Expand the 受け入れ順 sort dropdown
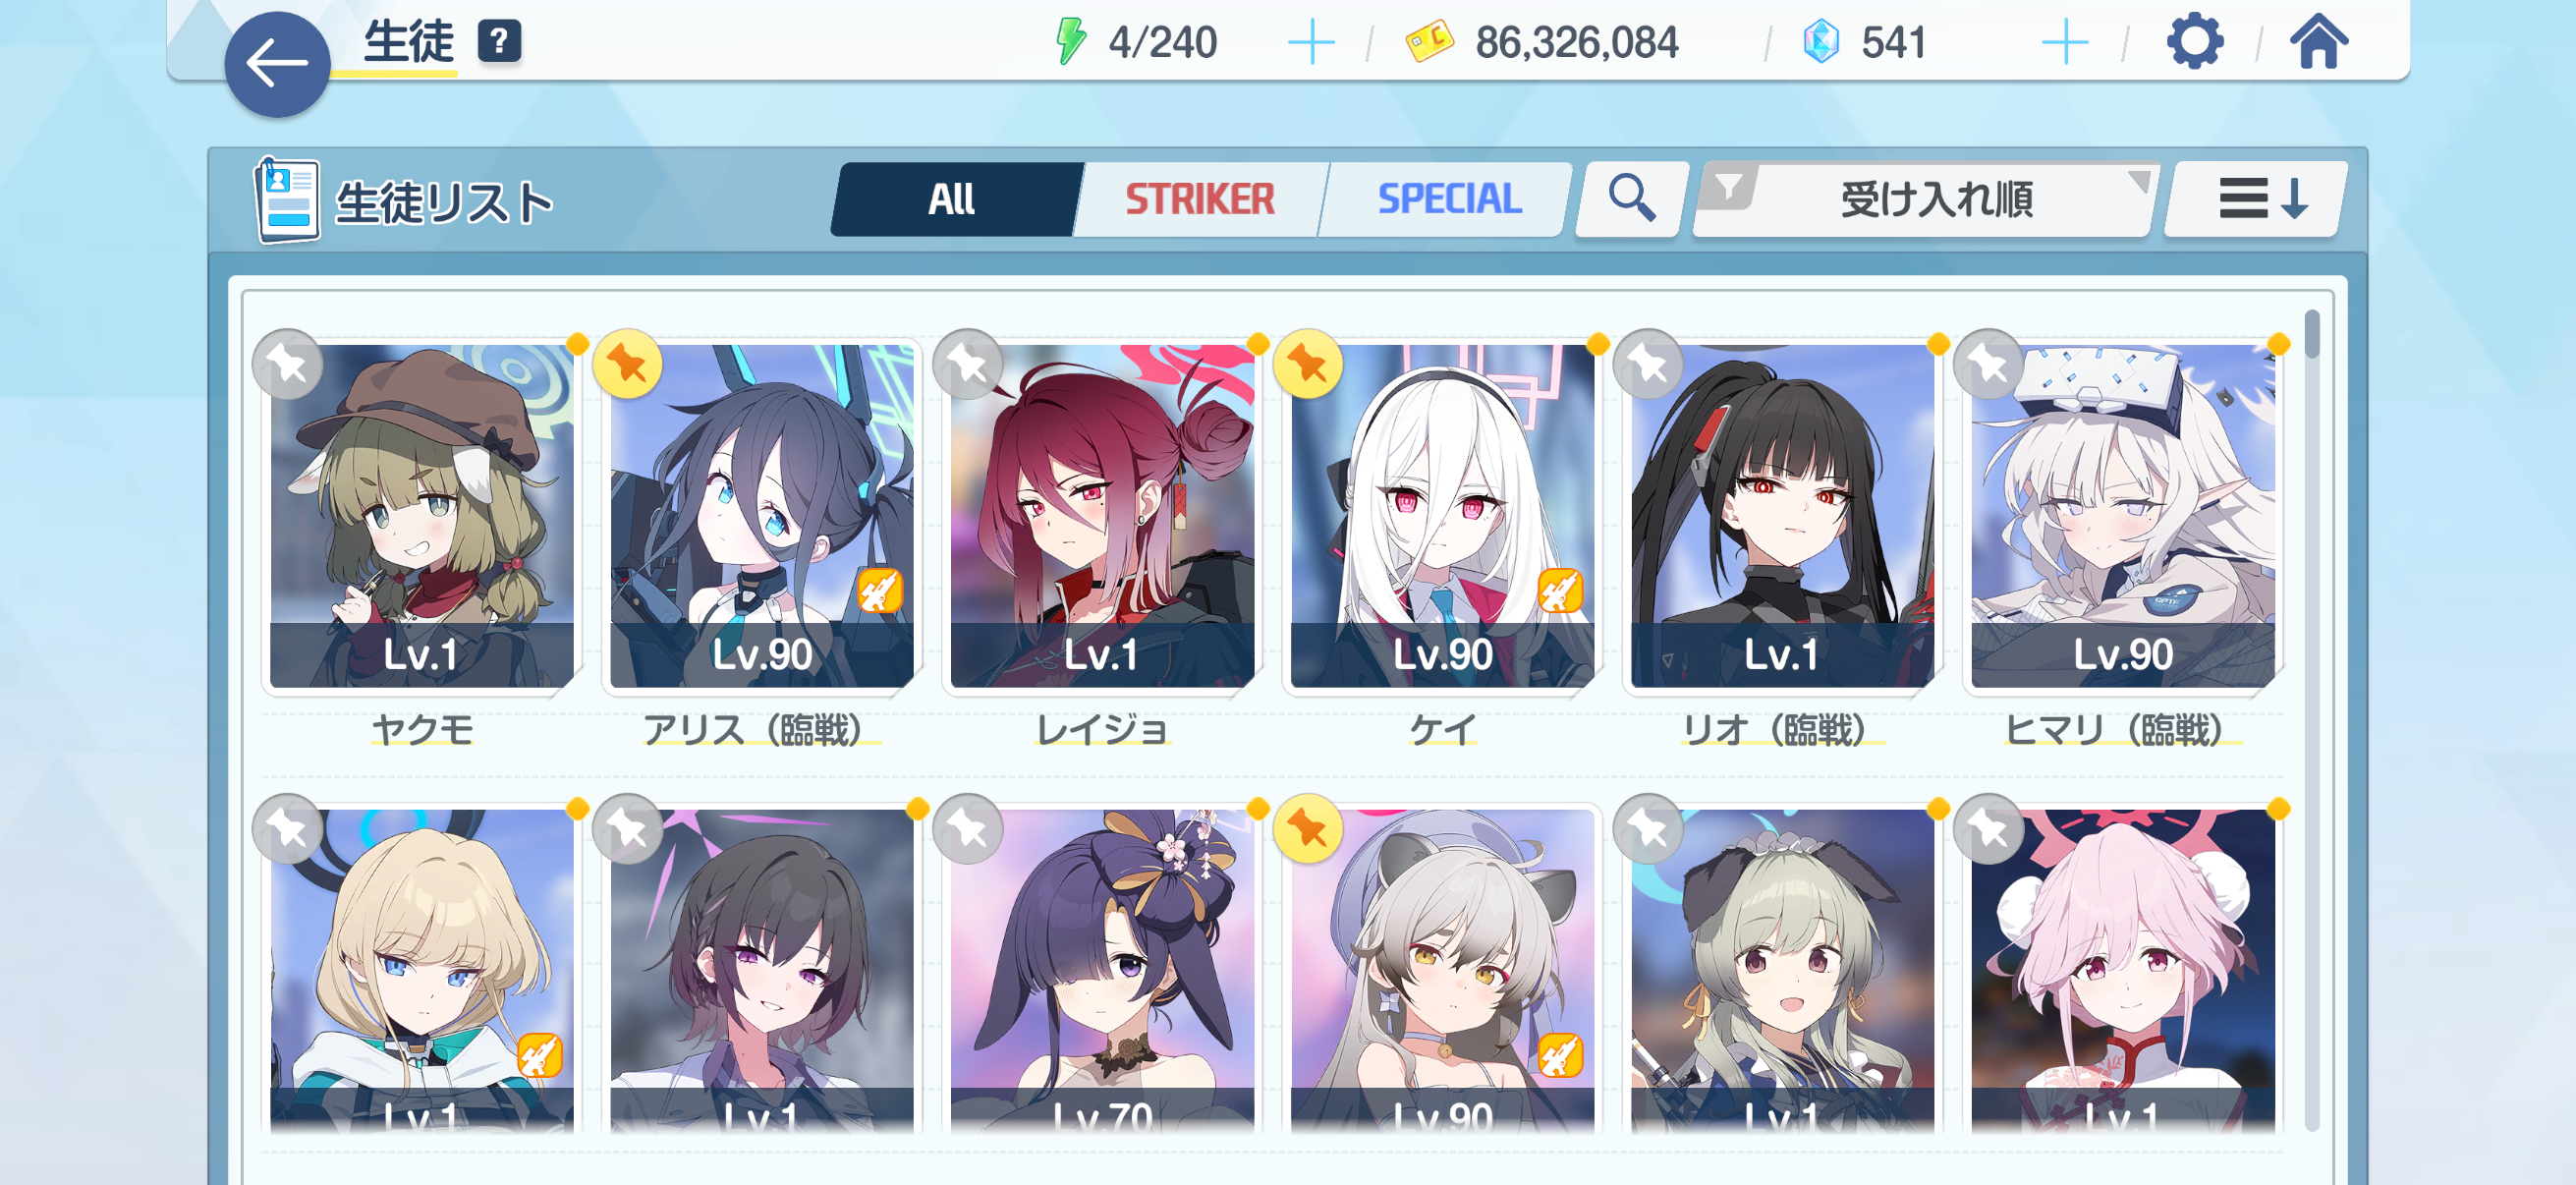Image resolution: width=2576 pixels, height=1185 pixels. click(1926, 199)
